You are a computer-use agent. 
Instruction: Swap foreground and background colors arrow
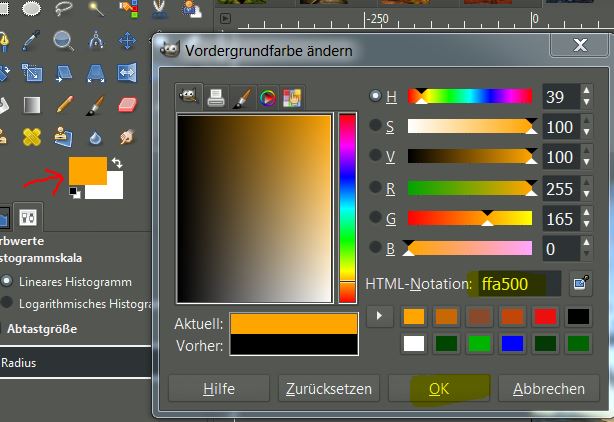click(x=117, y=162)
